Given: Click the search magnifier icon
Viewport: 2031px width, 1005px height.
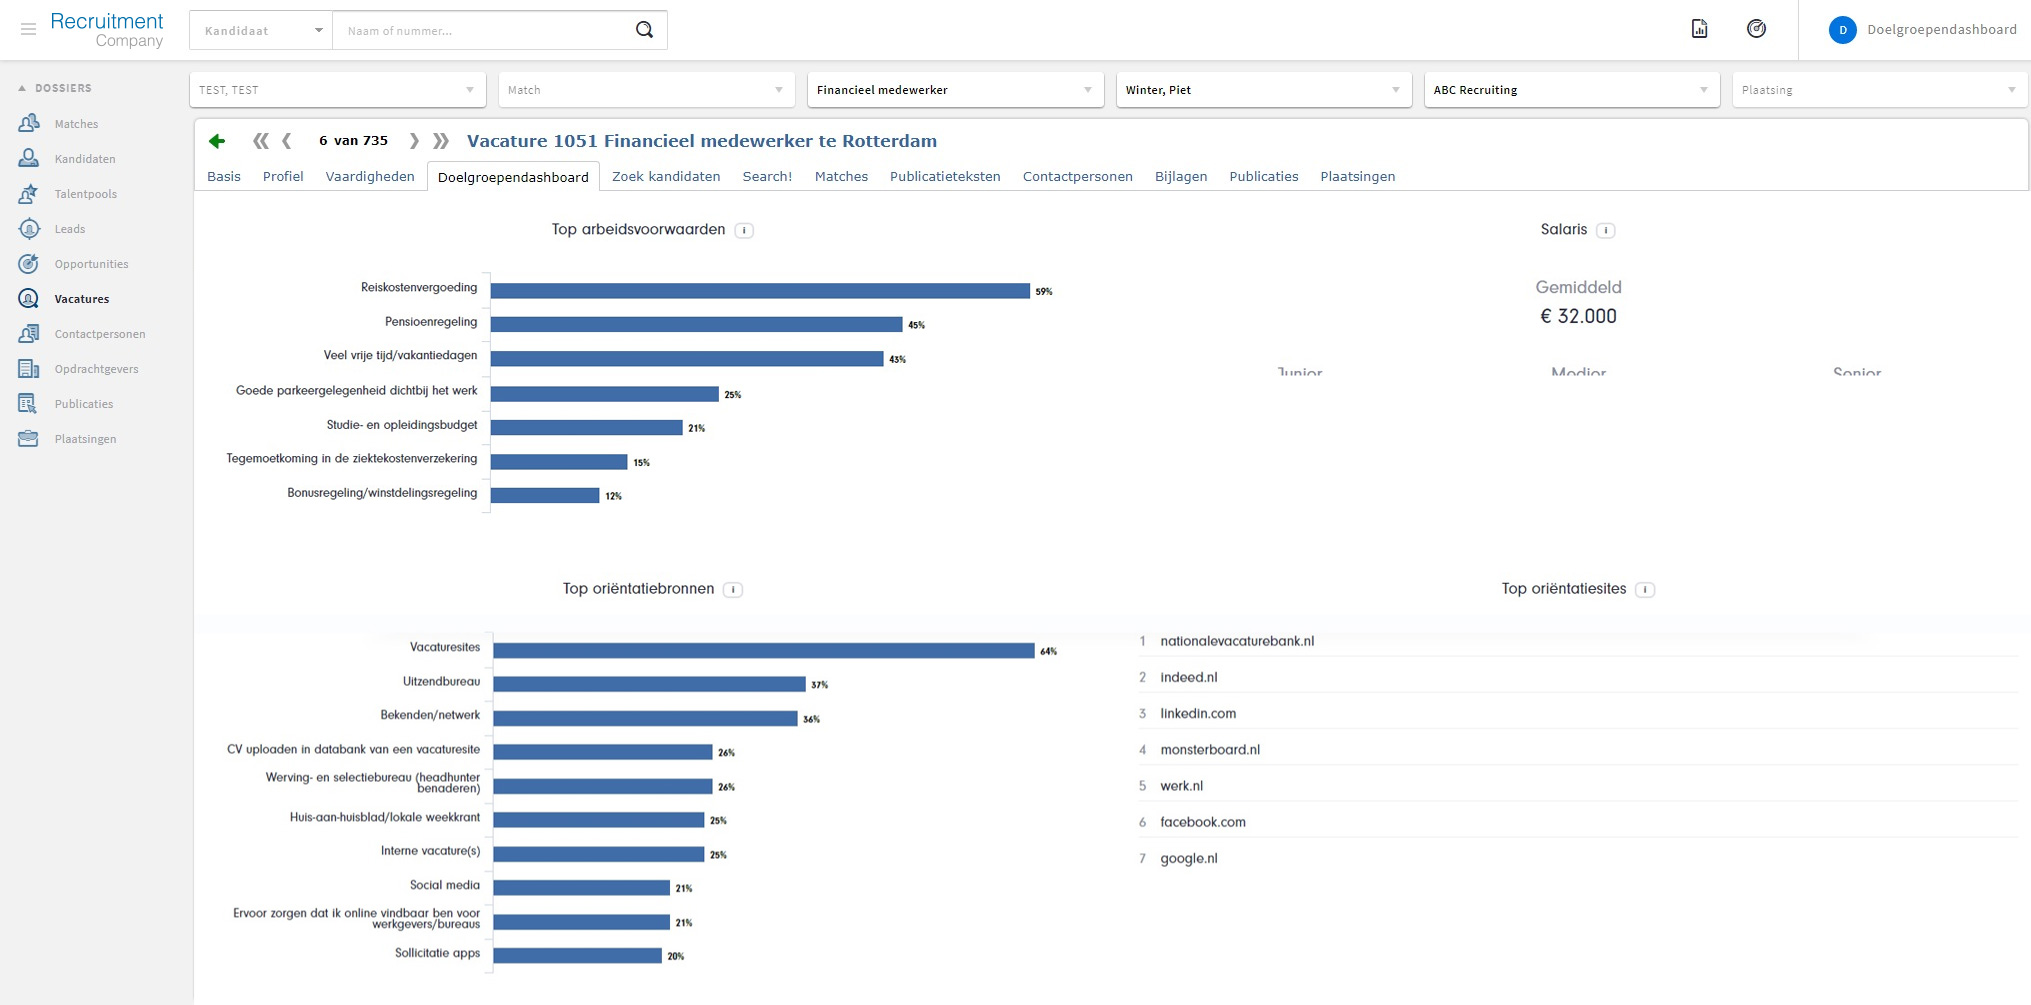Looking at the screenshot, I should click(x=644, y=30).
